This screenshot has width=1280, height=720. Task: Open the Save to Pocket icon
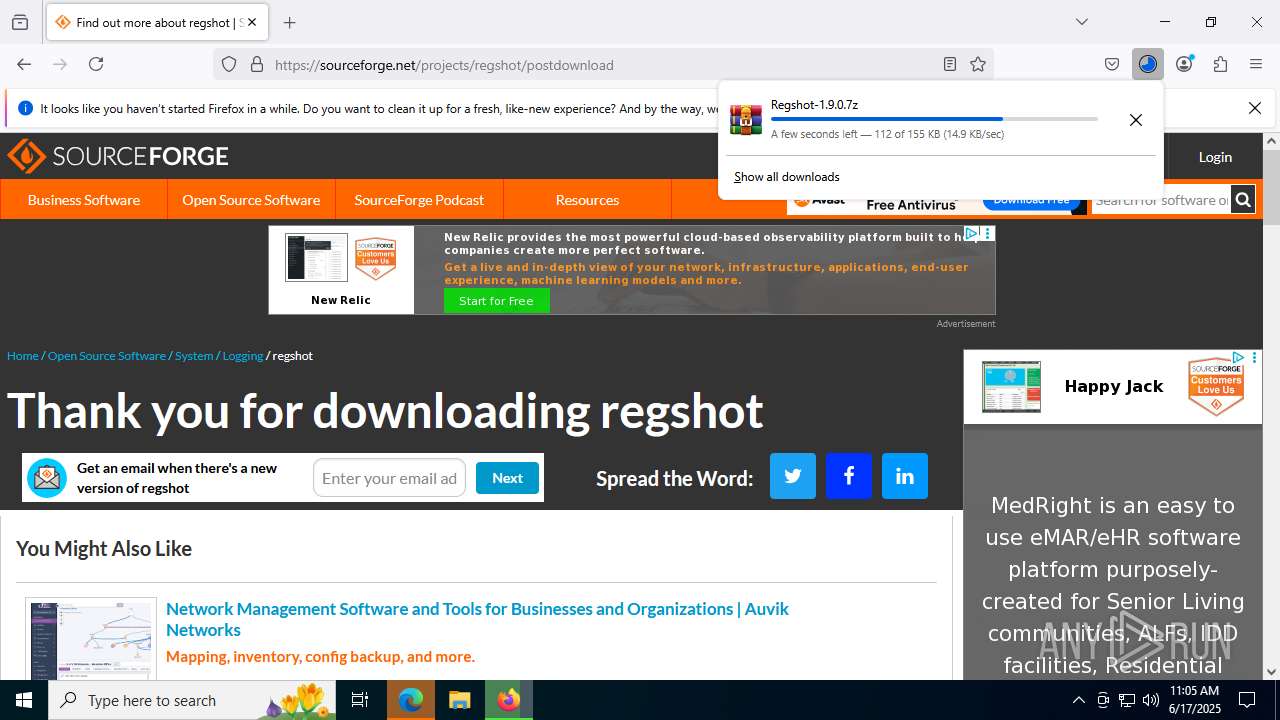pos(1112,64)
